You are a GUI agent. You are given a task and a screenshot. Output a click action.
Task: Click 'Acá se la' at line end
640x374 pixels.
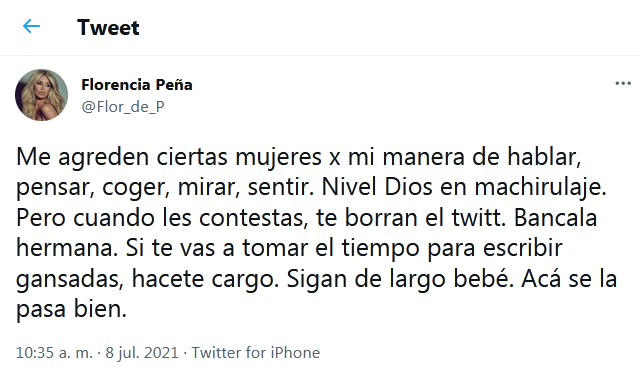(569, 279)
